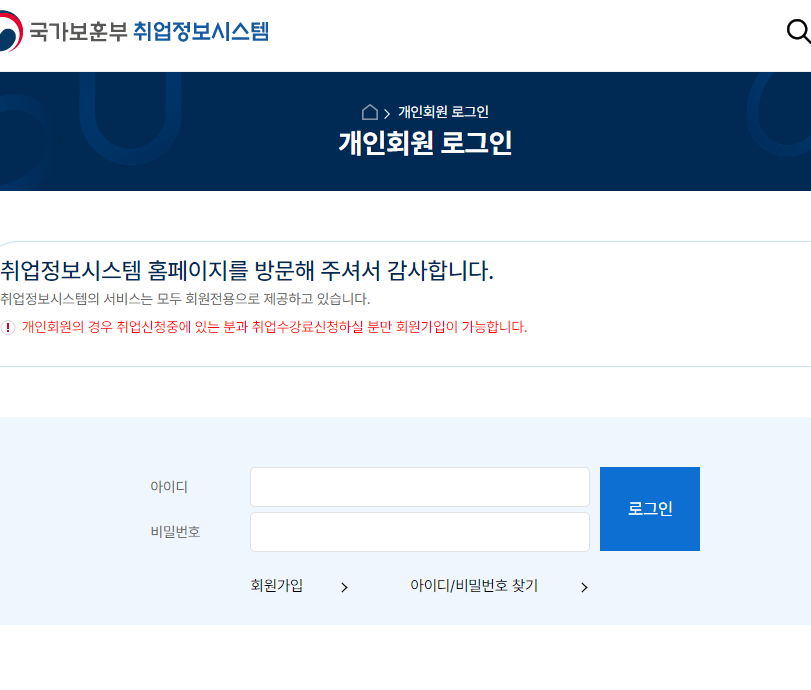This screenshot has height=690, width=811.
Task: Click the 아이디 field label
Action: (169, 487)
